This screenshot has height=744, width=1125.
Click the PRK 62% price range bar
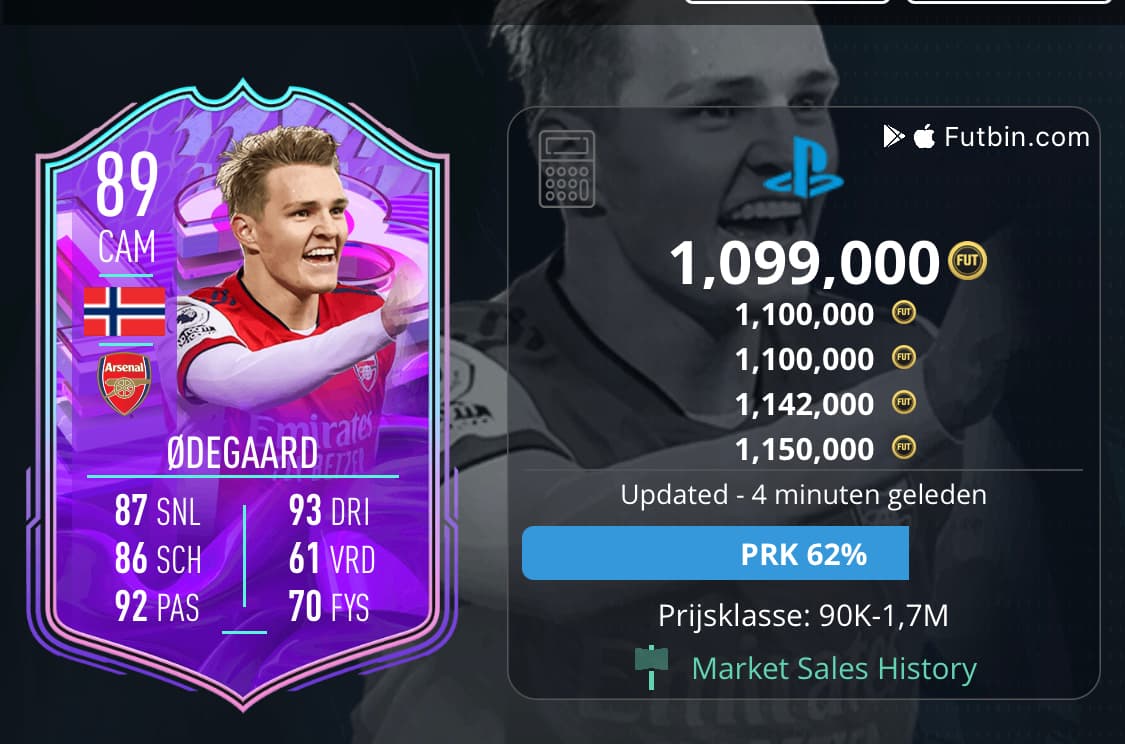click(715, 553)
